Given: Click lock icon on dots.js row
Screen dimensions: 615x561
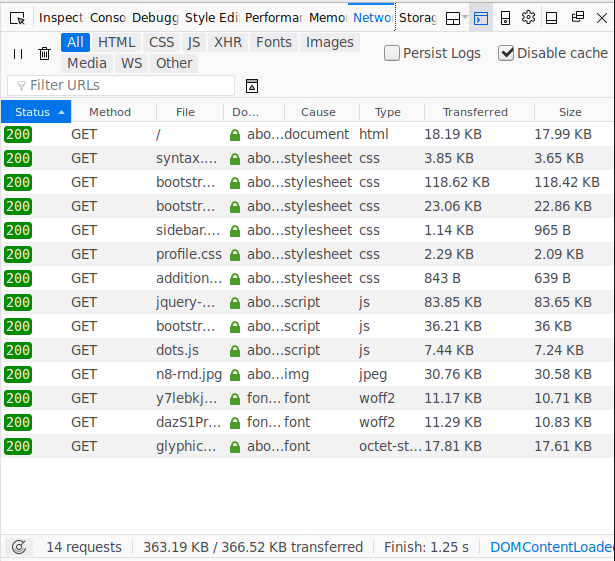Looking at the screenshot, I should tap(235, 351).
